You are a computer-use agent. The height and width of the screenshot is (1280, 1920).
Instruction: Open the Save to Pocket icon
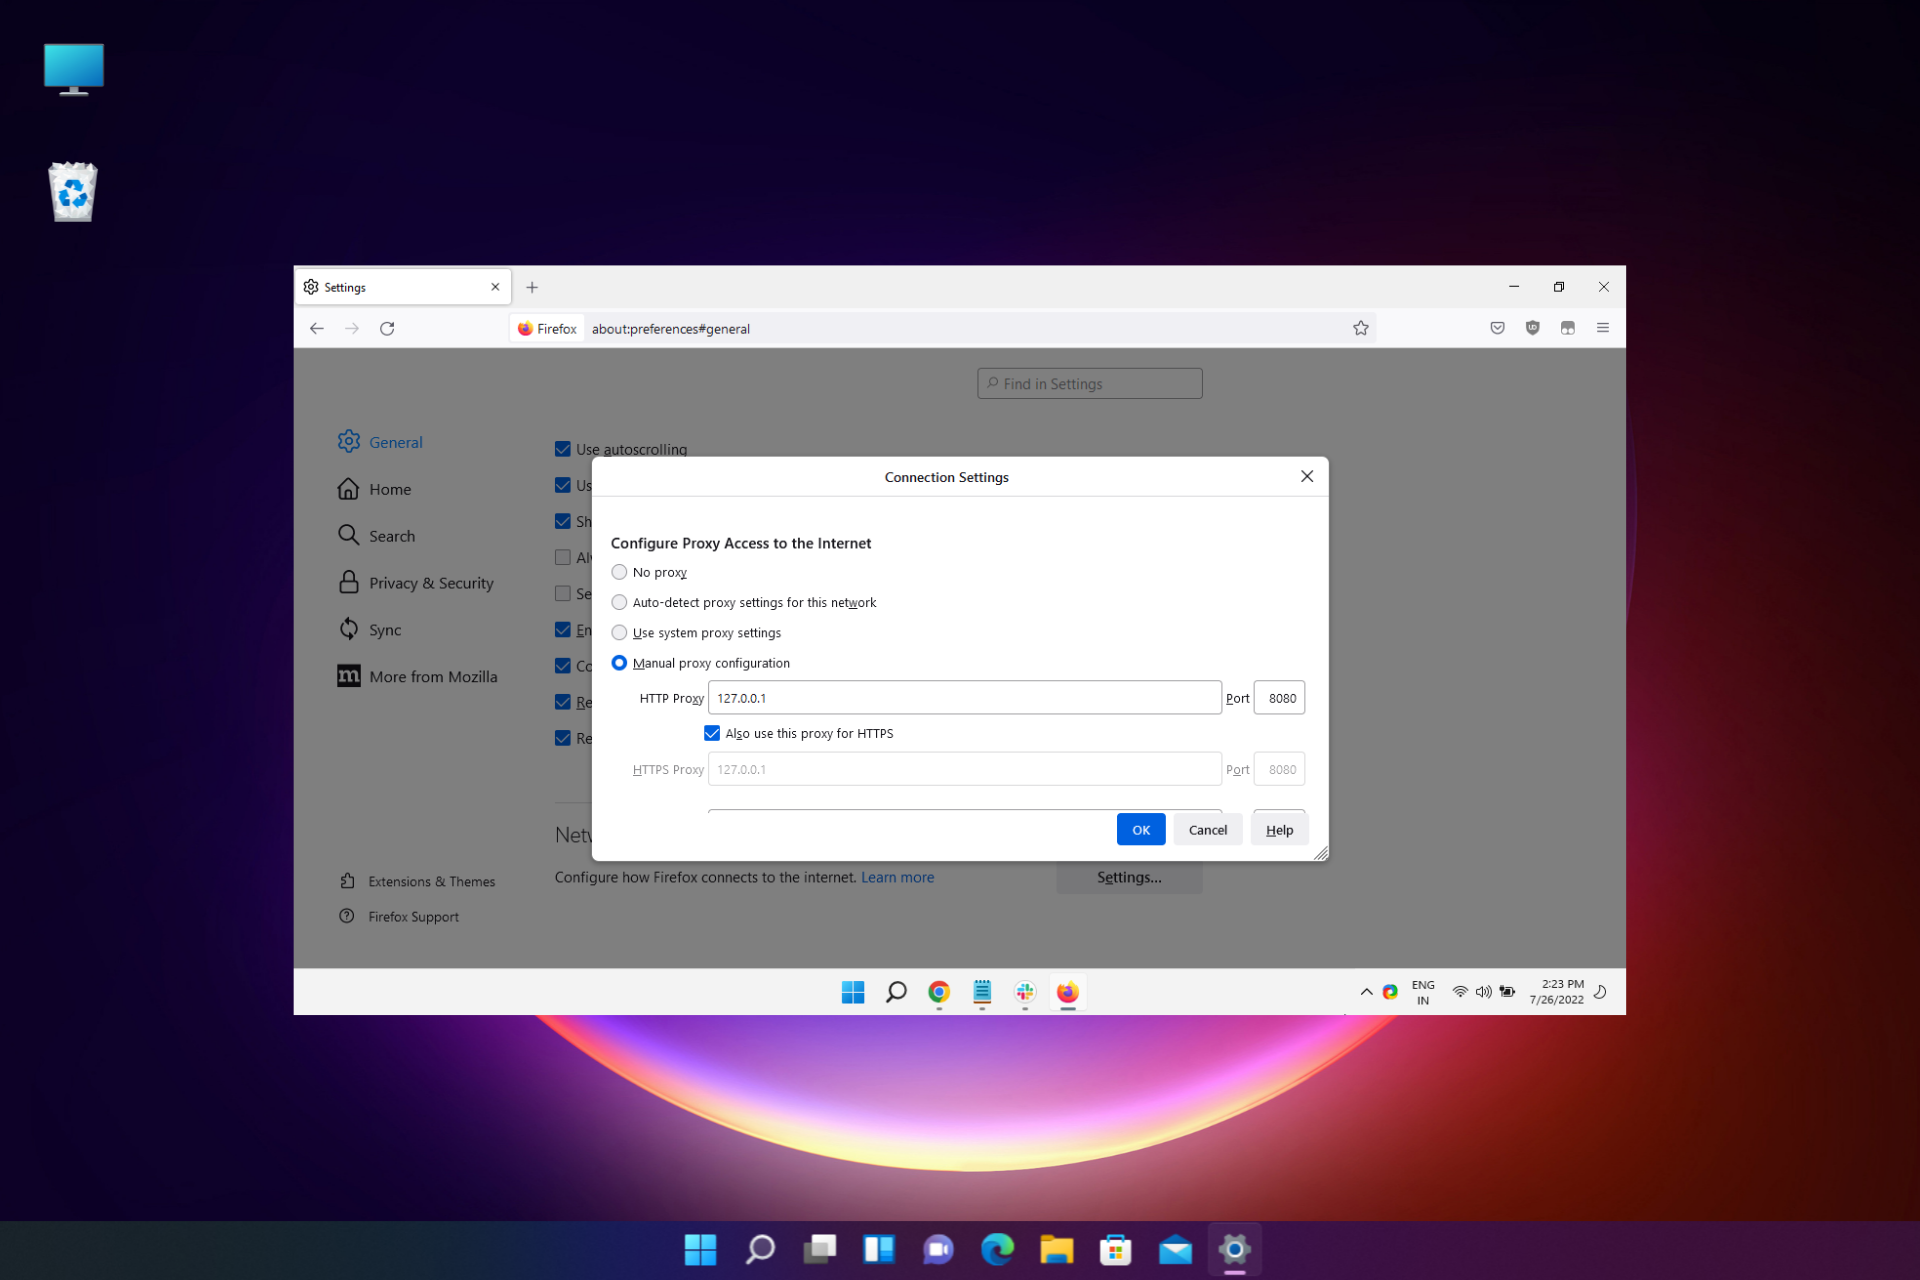[1497, 328]
